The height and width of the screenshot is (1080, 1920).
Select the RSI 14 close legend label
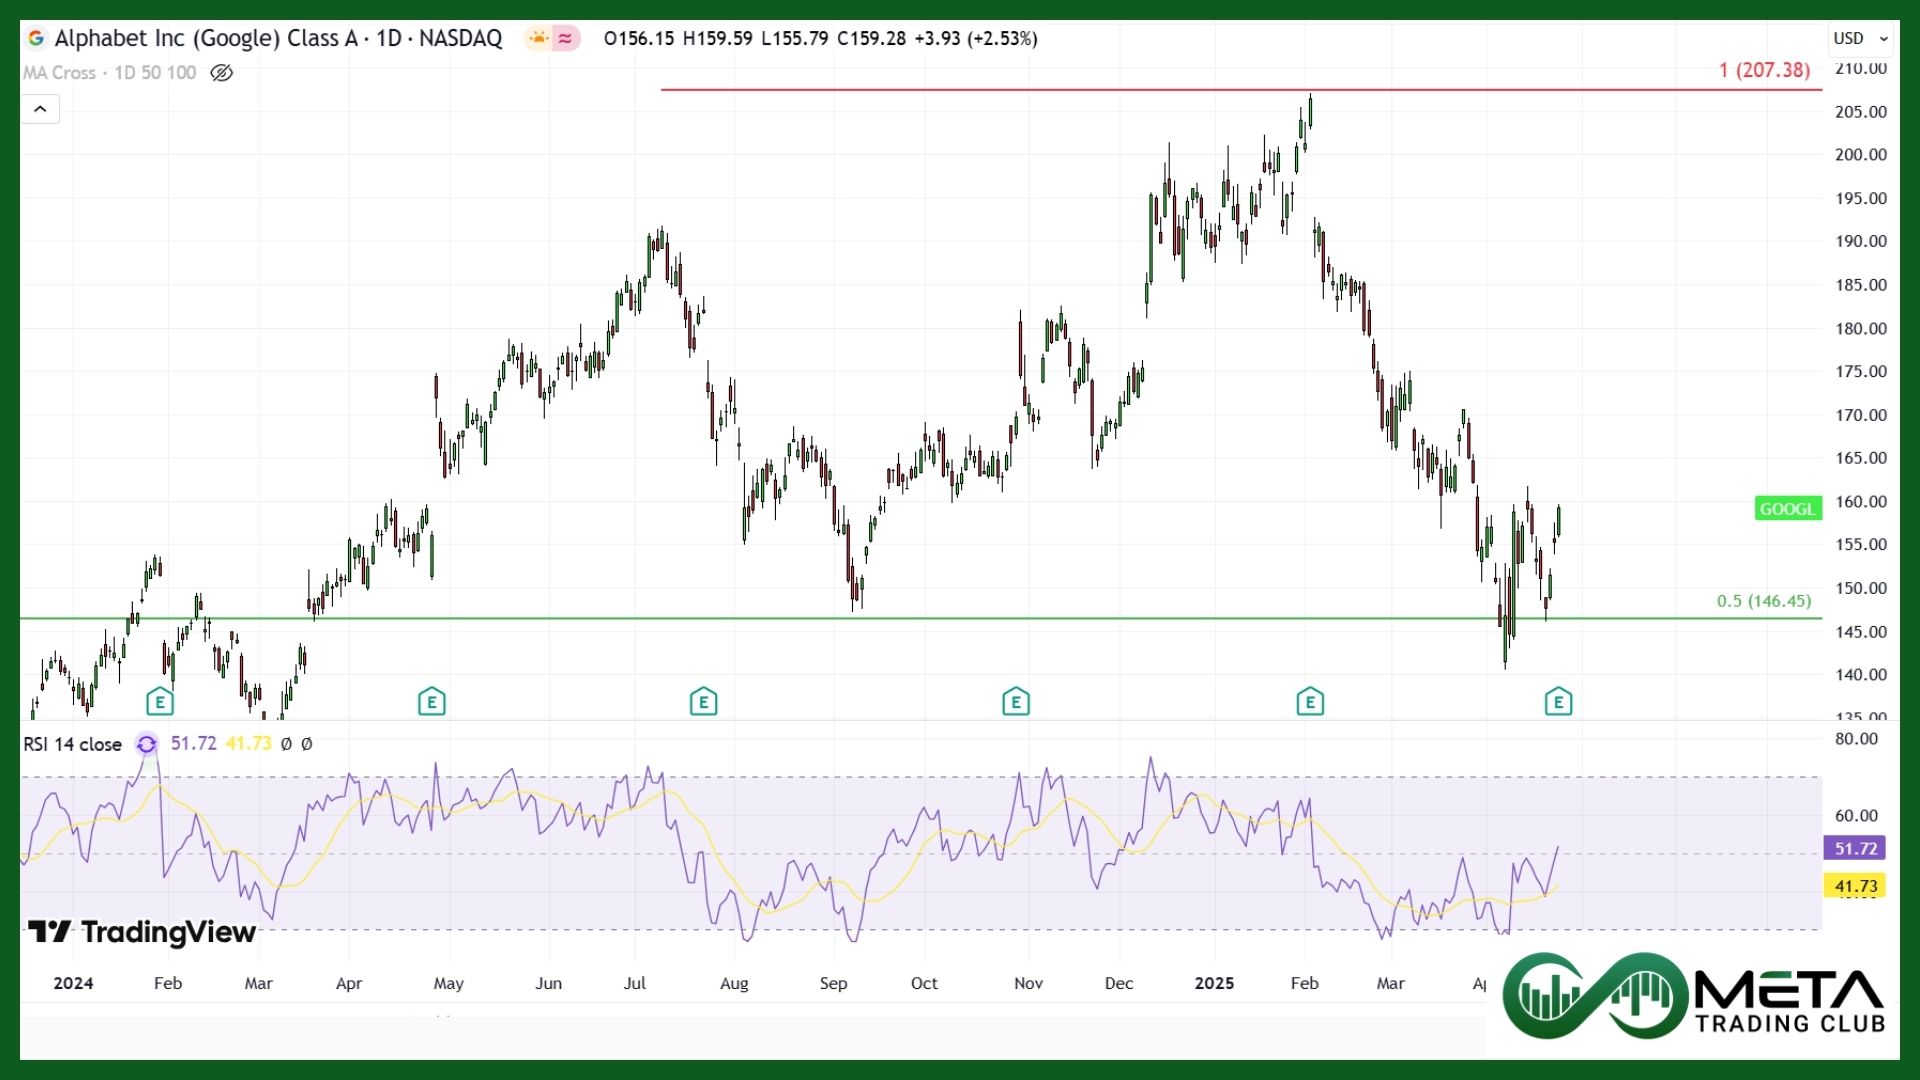click(x=72, y=744)
